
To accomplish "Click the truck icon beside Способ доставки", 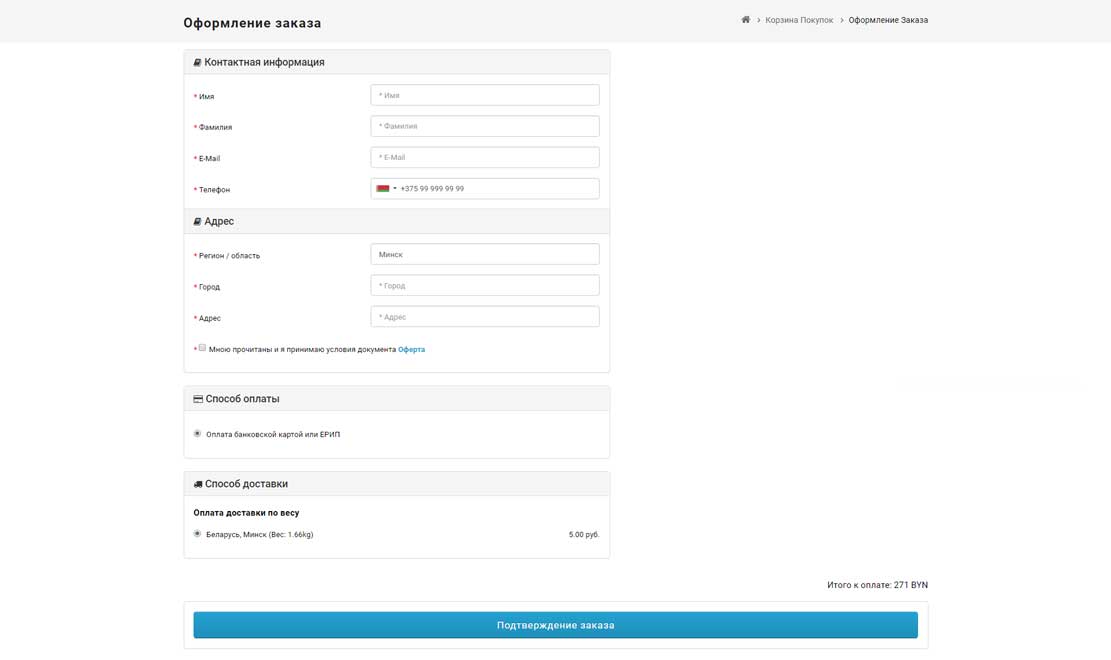I will point(198,484).
